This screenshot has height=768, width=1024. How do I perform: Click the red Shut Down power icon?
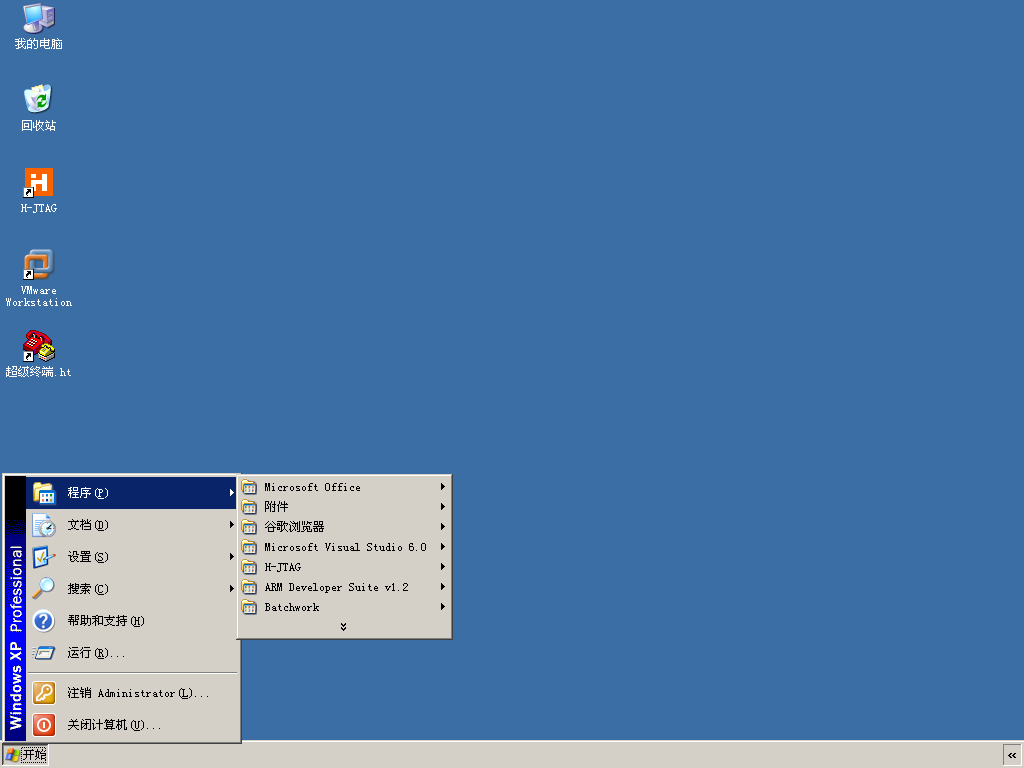pyautogui.click(x=44, y=725)
